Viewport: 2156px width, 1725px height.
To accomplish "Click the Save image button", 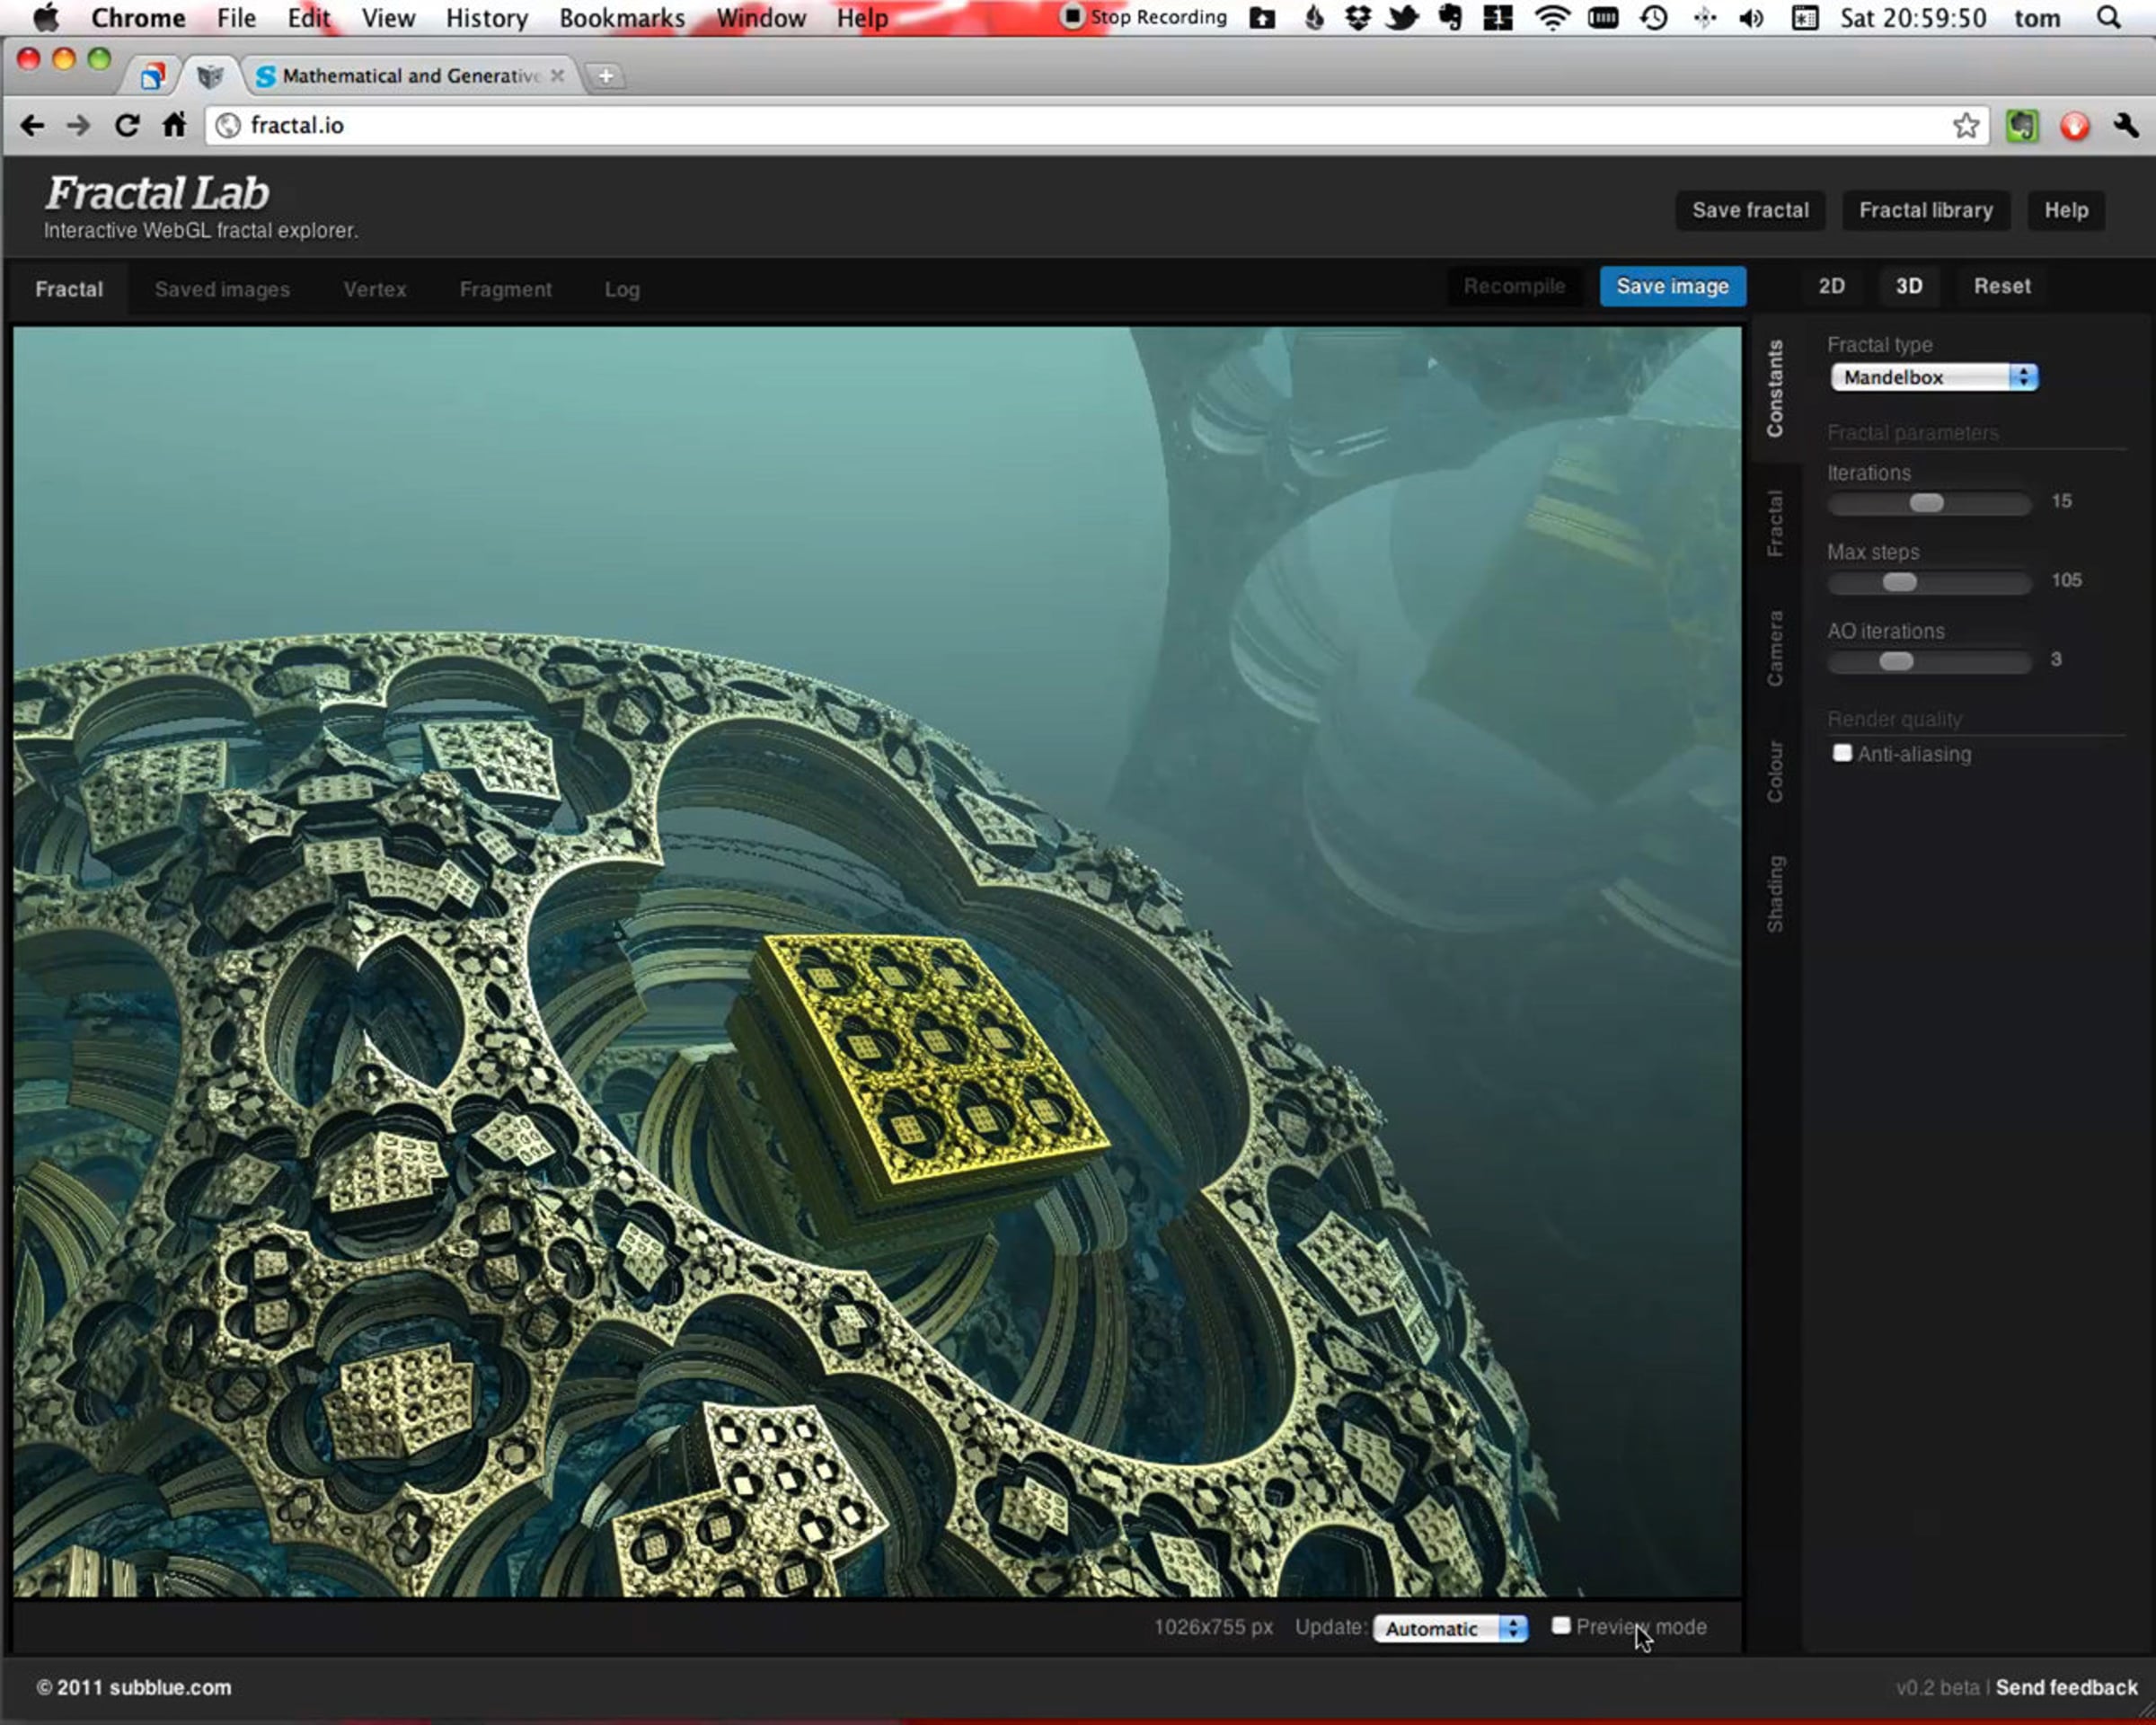I will [x=1672, y=287].
